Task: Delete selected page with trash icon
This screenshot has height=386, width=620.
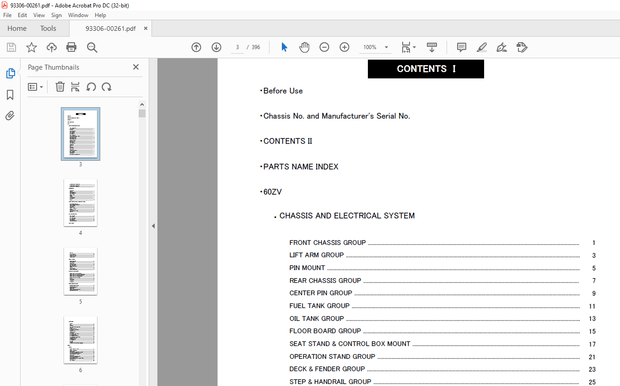Action: coord(60,87)
